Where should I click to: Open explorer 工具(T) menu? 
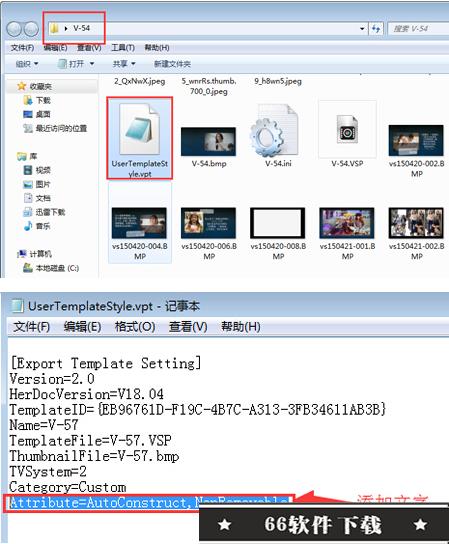pyautogui.click(x=122, y=48)
